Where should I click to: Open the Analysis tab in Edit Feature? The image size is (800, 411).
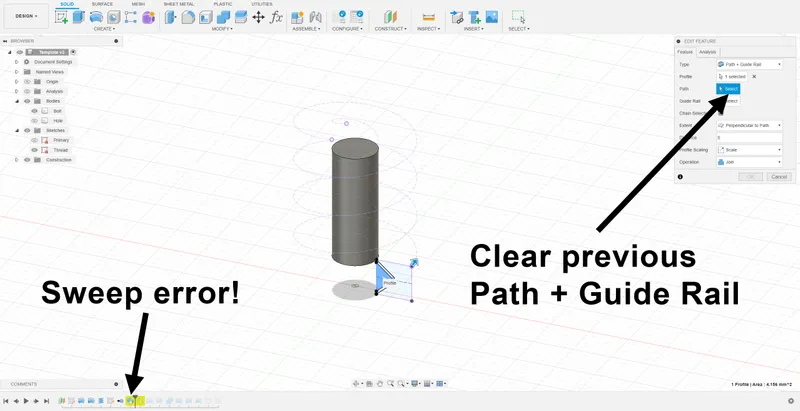pos(708,52)
